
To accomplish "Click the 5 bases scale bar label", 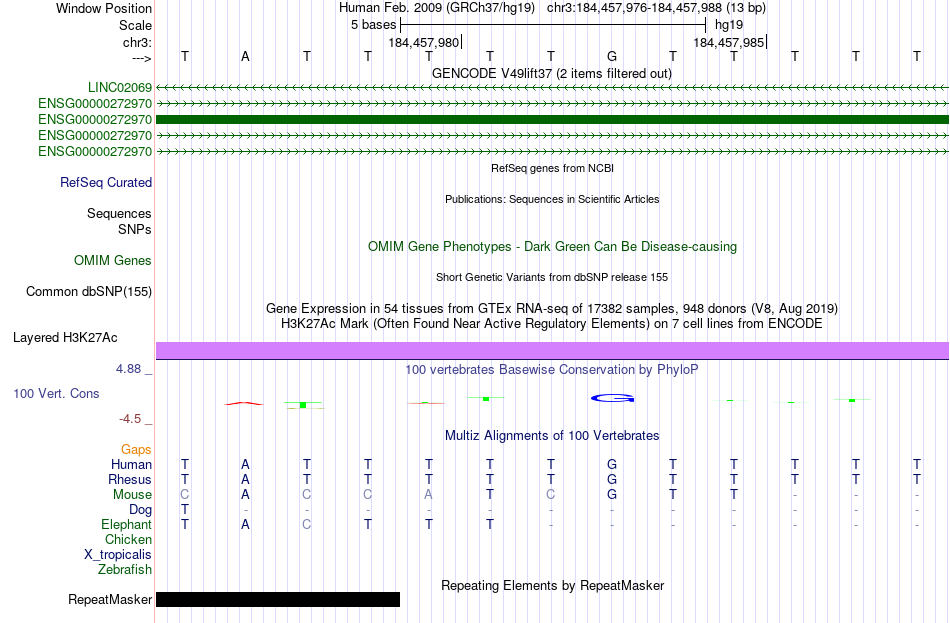I will point(373,25).
